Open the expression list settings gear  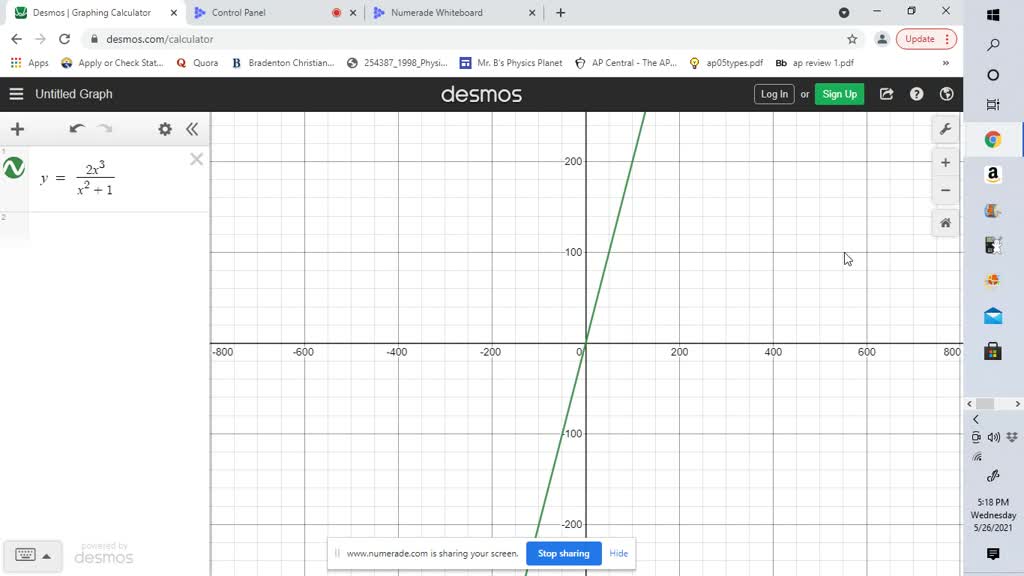[164, 129]
